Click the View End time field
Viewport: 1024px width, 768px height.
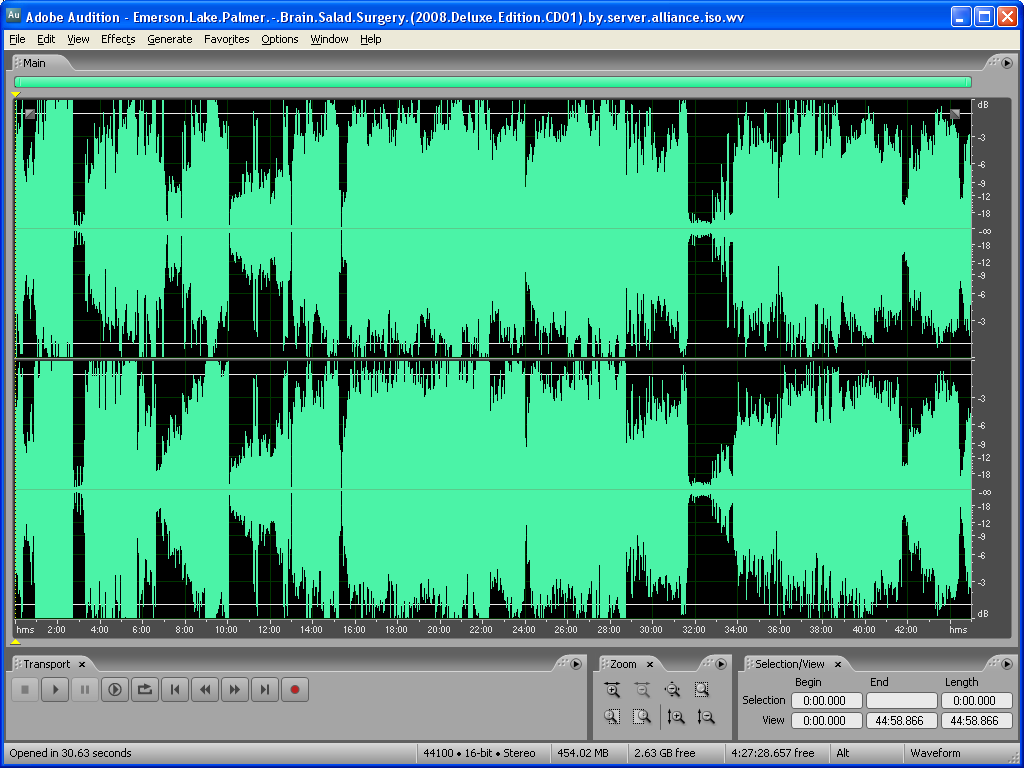click(x=901, y=721)
